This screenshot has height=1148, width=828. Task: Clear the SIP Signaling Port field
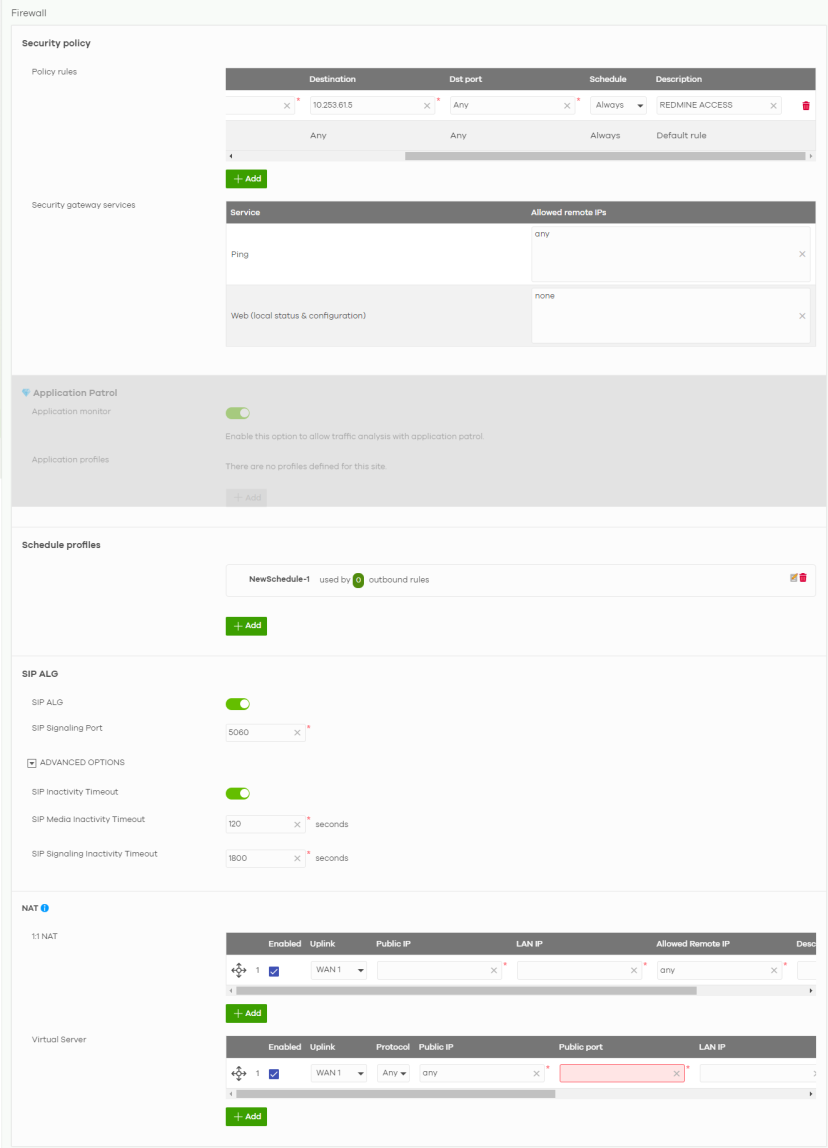(297, 733)
